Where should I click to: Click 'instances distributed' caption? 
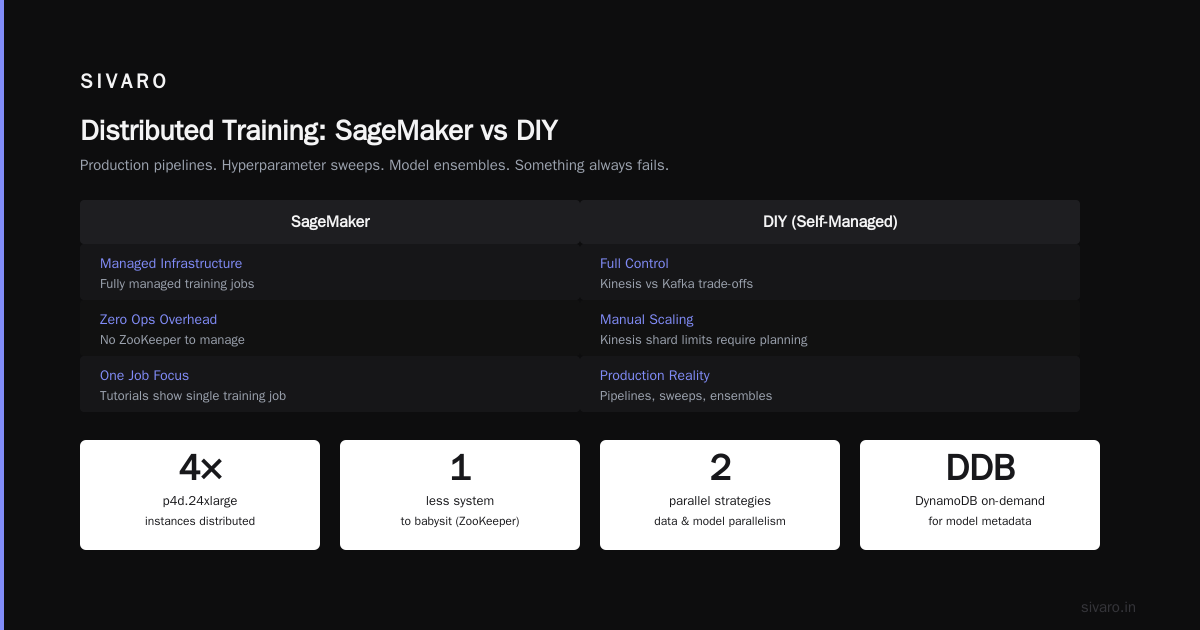[x=200, y=521]
